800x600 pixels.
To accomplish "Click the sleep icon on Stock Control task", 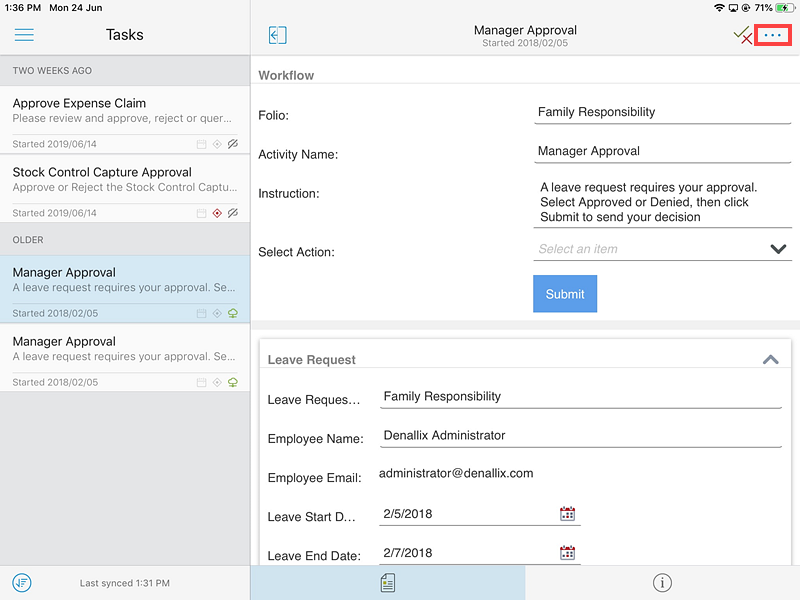I will 233,213.
